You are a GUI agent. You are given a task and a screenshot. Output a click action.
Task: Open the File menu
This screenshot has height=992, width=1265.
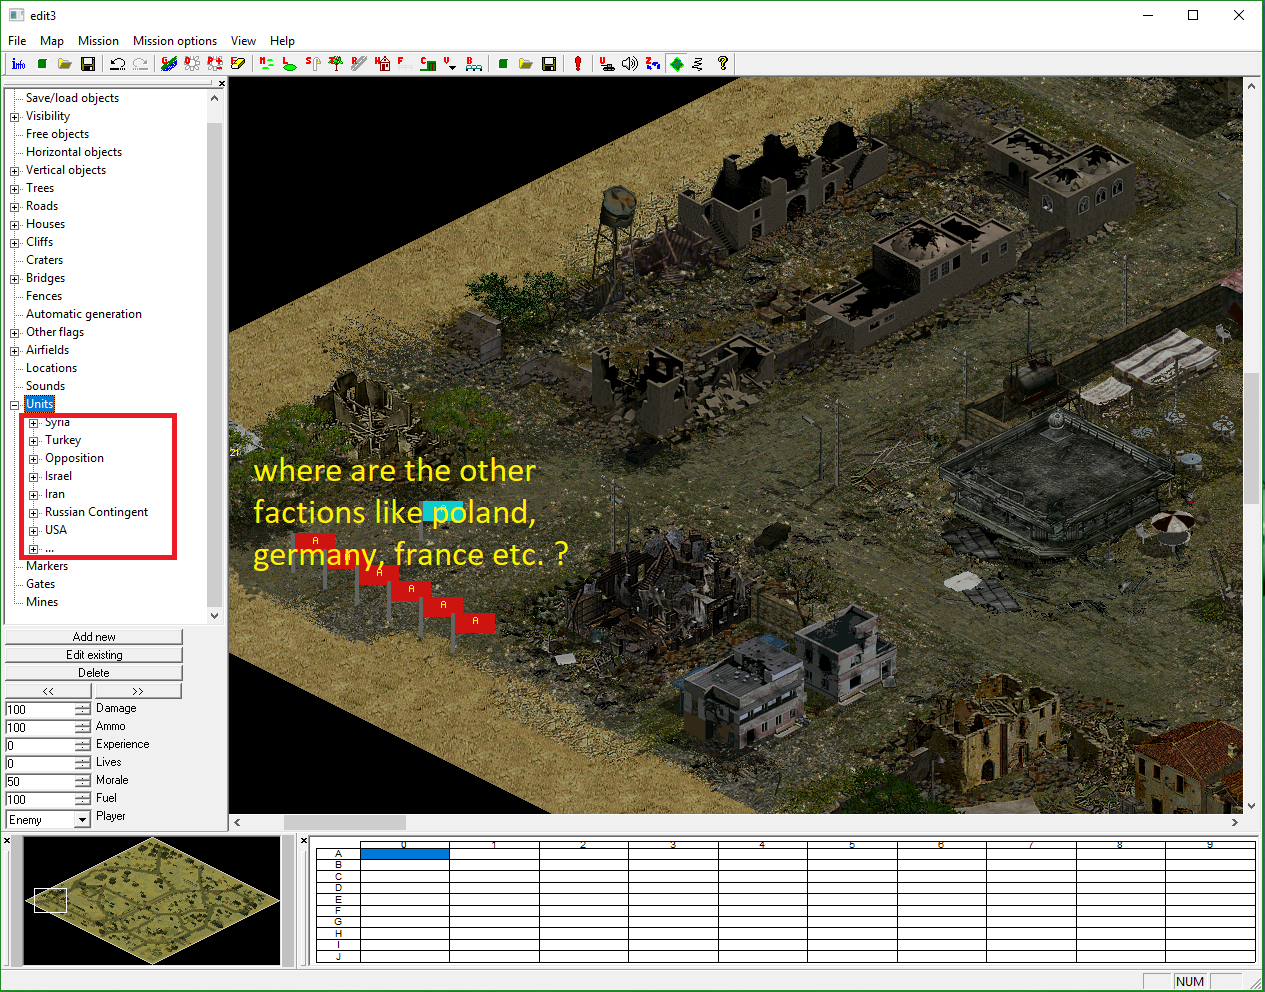pos(17,41)
